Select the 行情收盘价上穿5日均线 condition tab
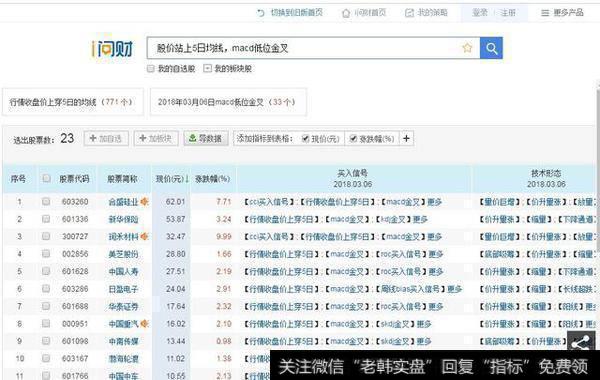 coord(73,102)
